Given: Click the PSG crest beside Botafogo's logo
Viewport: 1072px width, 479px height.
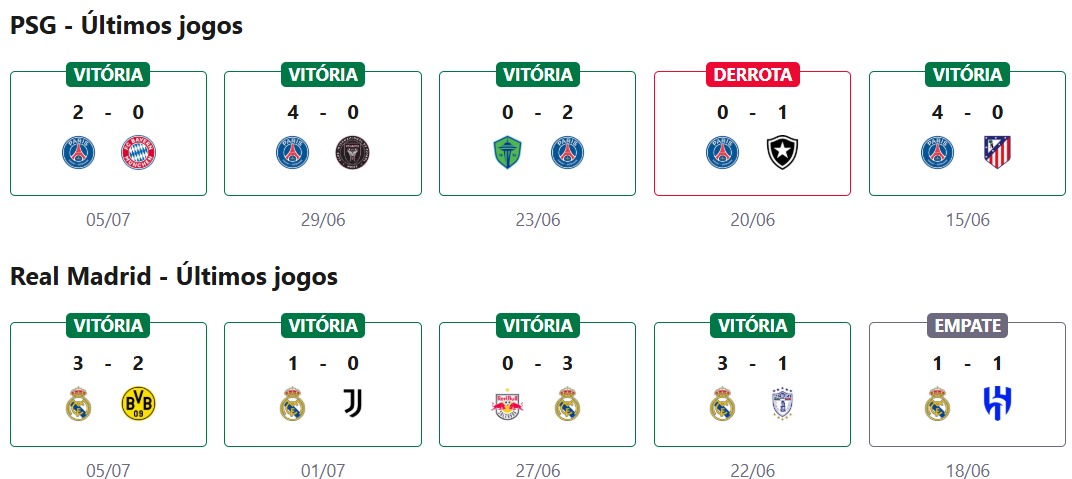Looking at the screenshot, I should pyautogui.click(x=722, y=152).
